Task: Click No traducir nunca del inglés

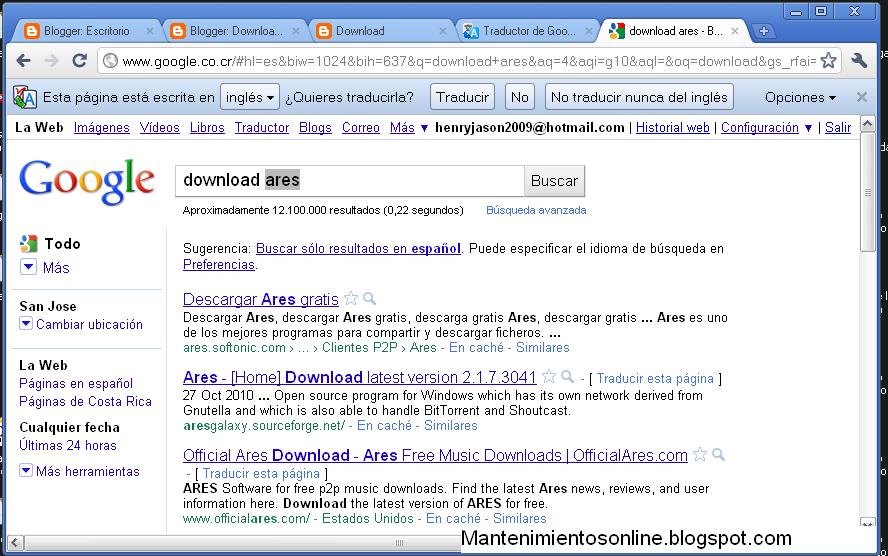Action: (639, 97)
